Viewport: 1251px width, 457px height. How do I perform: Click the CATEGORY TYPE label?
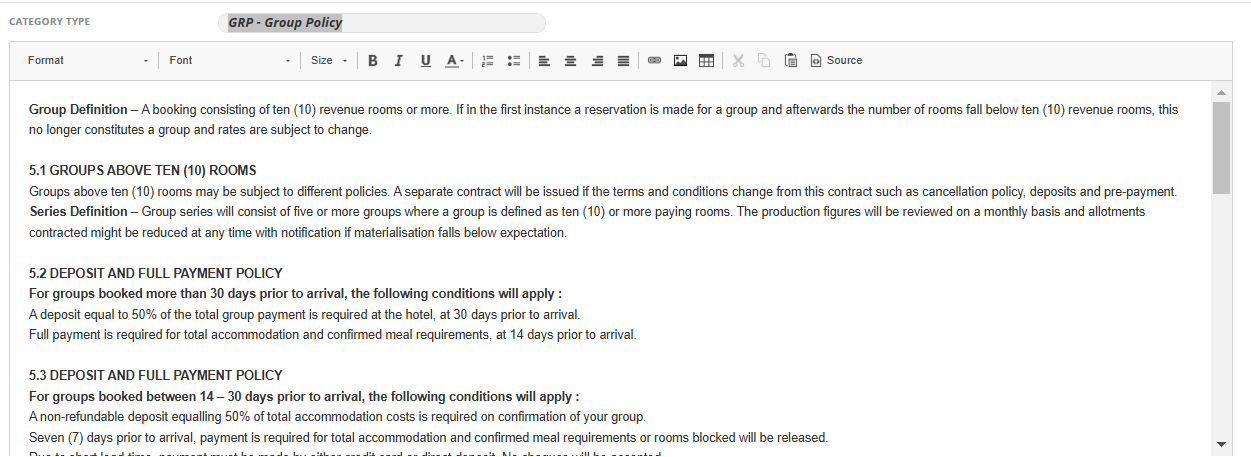click(x=50, y=22)
